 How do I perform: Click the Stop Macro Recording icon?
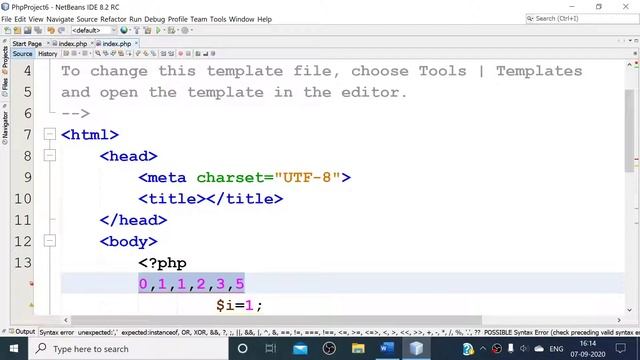coord(188,53)
